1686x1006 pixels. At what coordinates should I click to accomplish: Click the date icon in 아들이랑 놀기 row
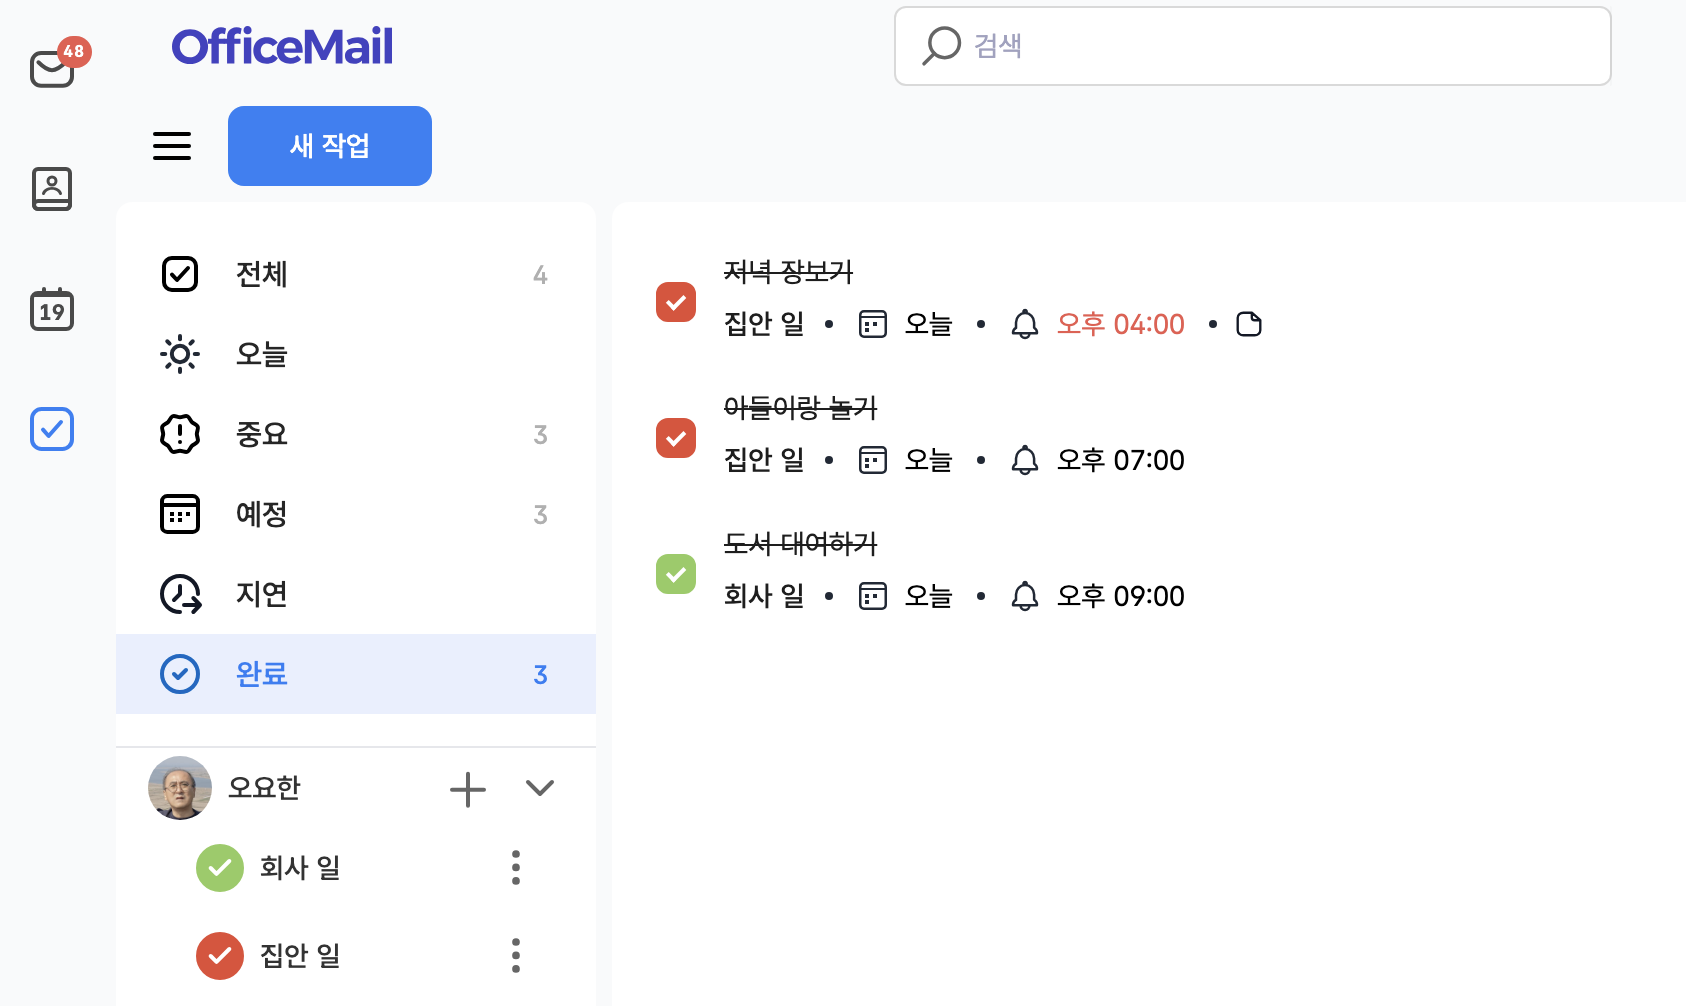pos(873,460)
